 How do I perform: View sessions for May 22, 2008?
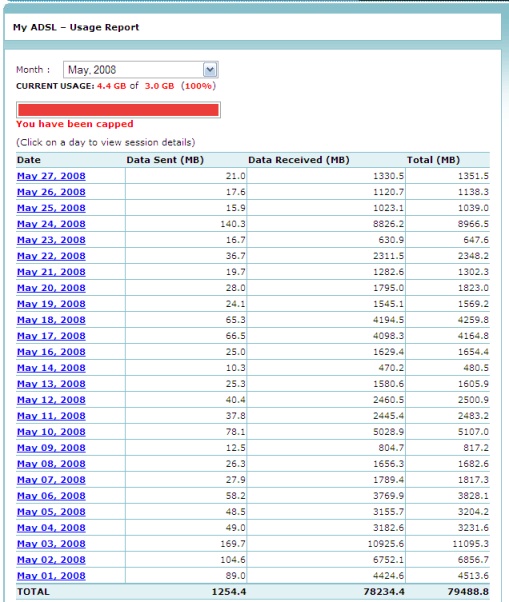51,256
